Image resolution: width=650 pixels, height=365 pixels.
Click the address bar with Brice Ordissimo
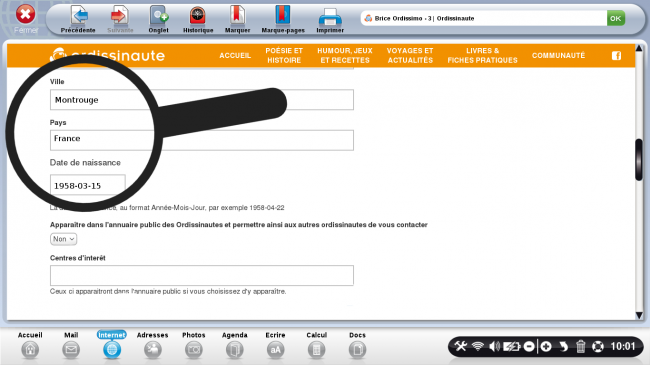[484, 18]
